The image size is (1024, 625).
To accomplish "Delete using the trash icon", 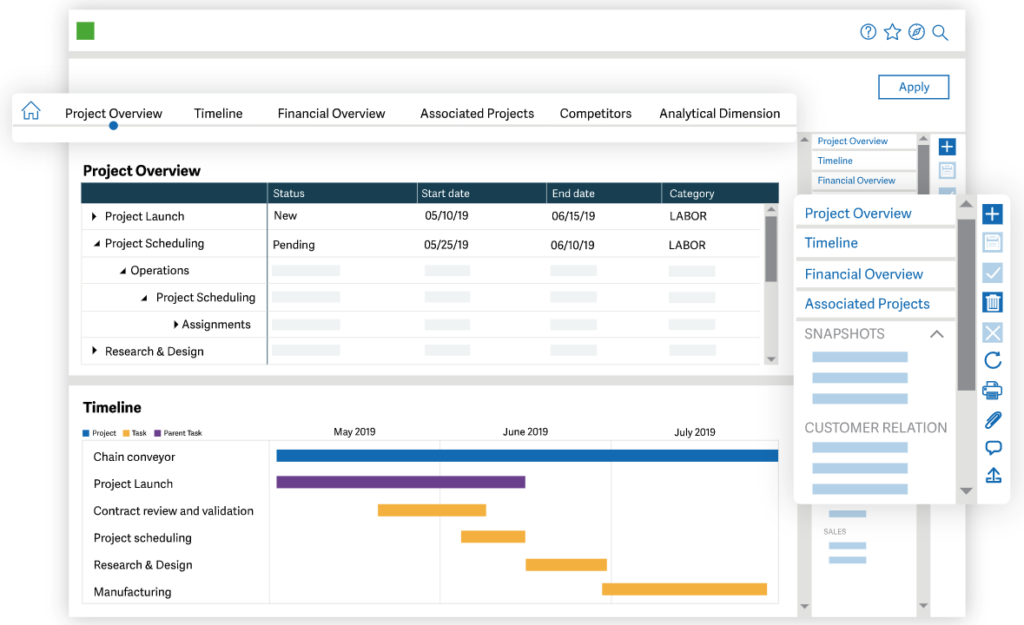I will tap(992, 302).
